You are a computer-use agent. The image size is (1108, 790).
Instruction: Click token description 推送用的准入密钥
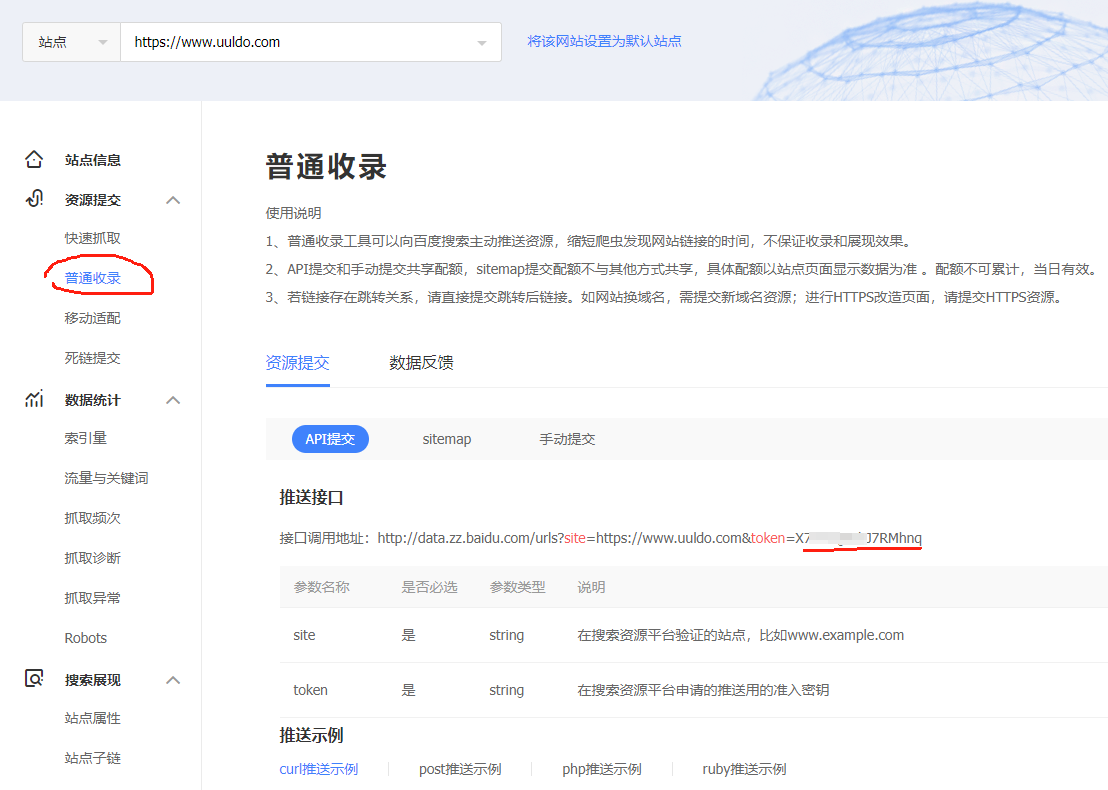703,690
